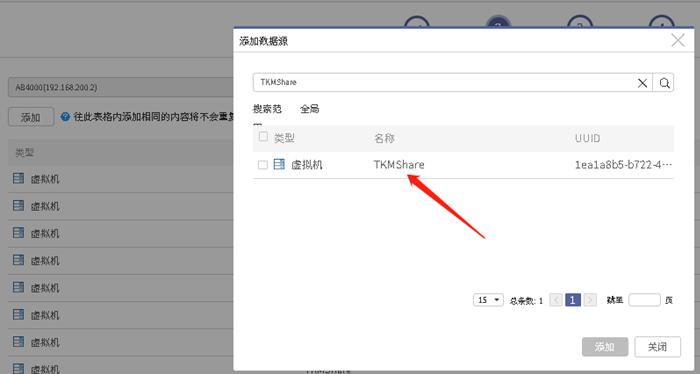Clear the TKMShare search text with X icon

pos(642,83)
